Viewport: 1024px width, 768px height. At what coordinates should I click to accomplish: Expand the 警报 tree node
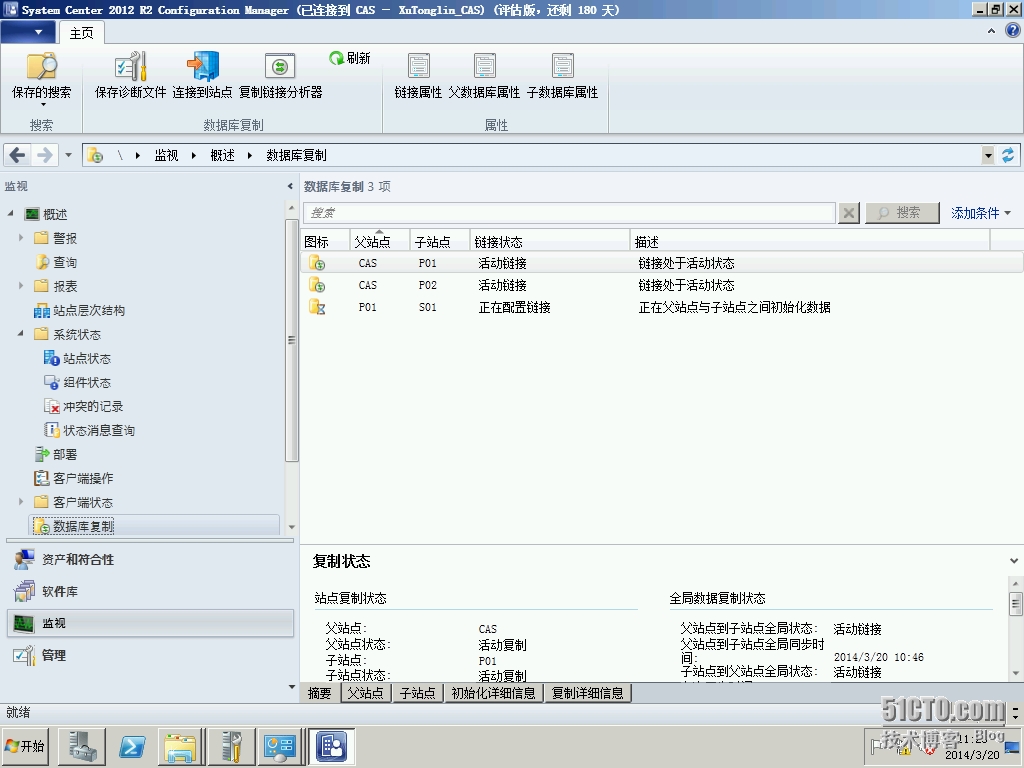tap(20, 238)
